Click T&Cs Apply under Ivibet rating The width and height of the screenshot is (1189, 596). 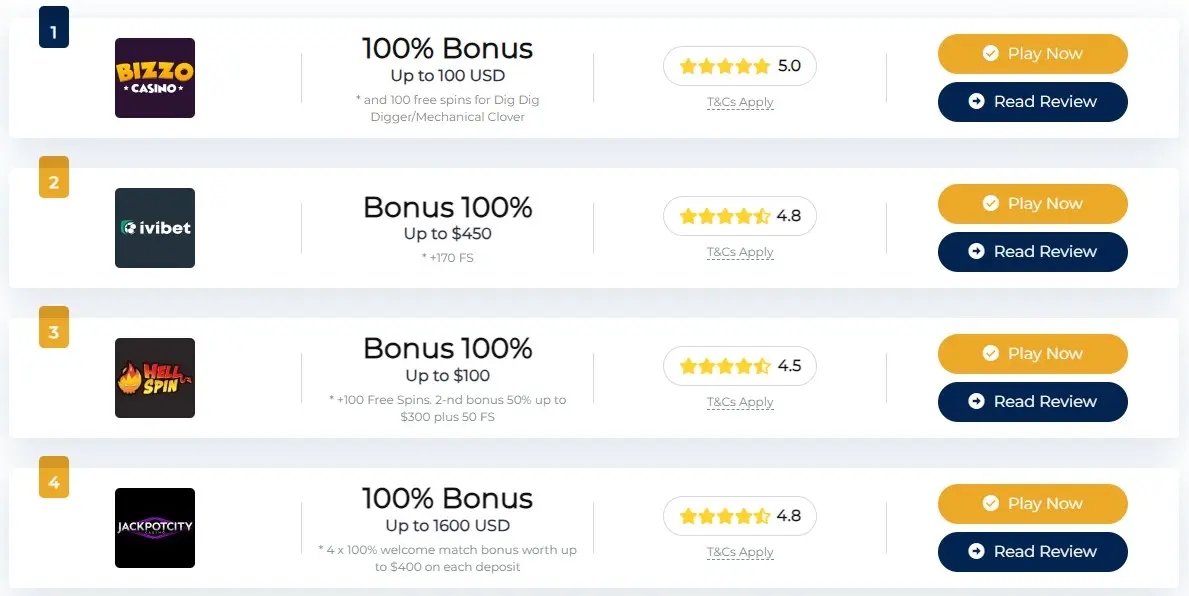pos(740,252)
